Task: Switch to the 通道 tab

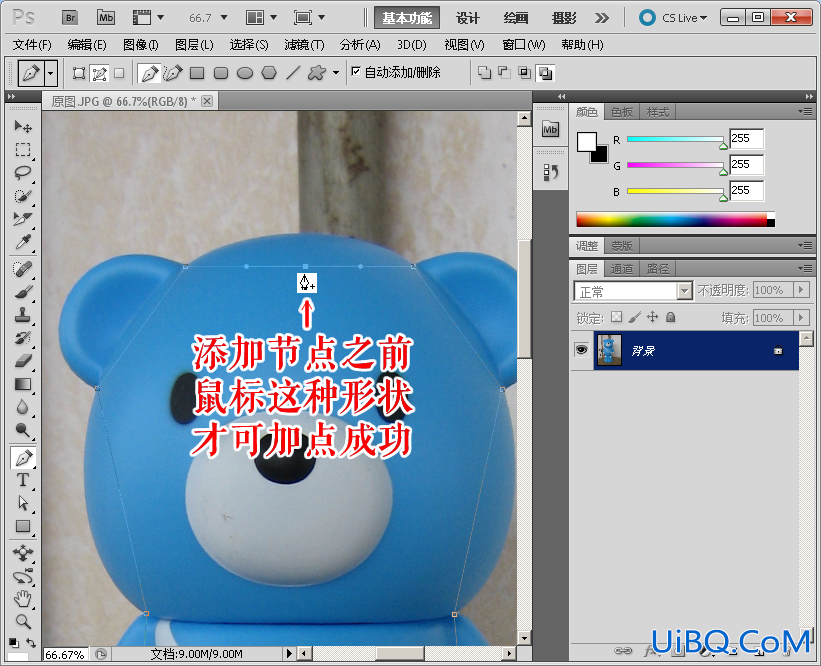Action: click(x=622, y=269)
